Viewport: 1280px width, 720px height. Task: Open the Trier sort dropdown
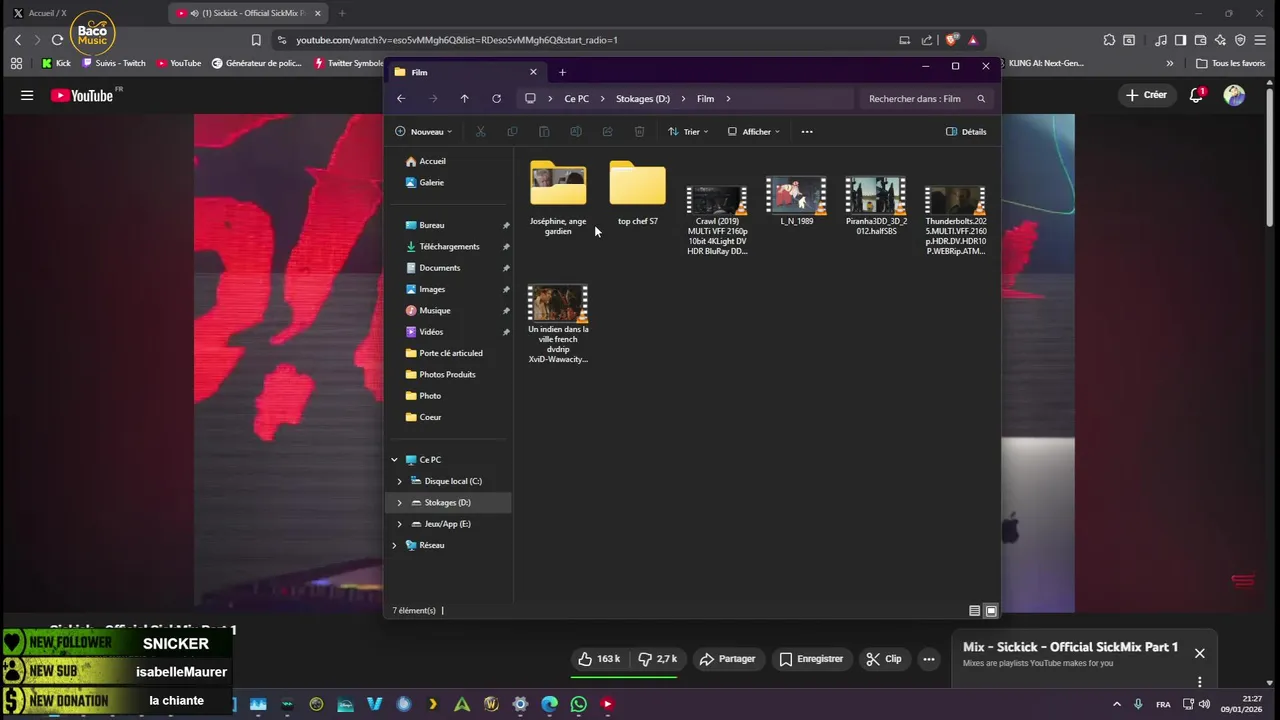[688, 131]
